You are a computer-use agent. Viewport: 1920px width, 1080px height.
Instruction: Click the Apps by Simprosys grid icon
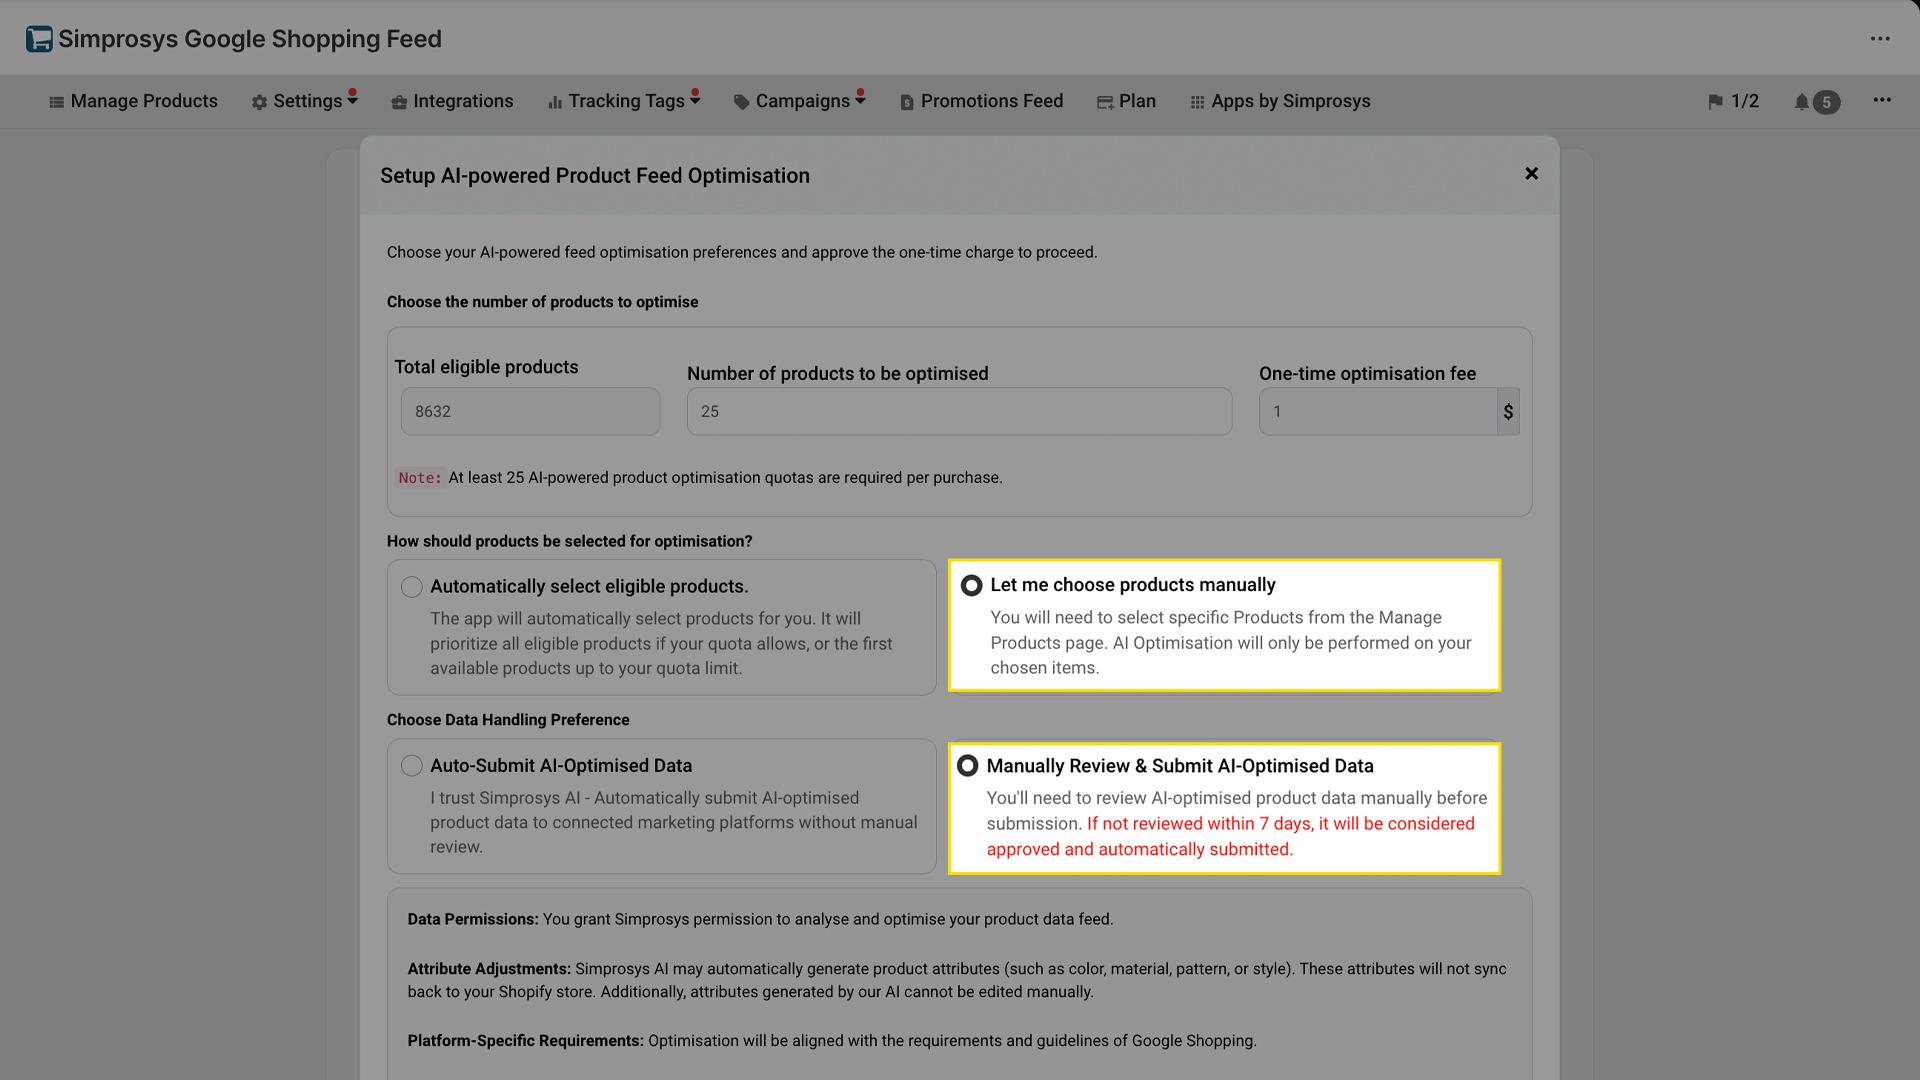pyautogui.click(x=1196, y=101)
